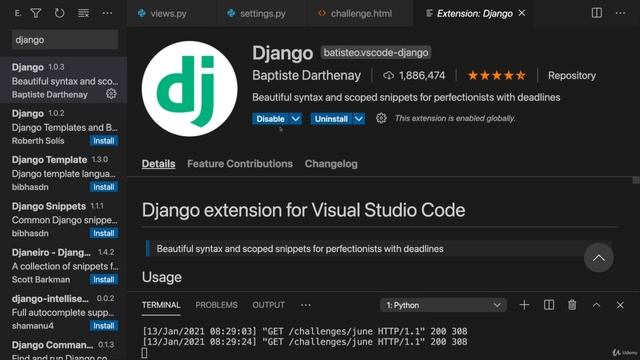Click publisher name Baptiste Darthenay in header

[307, 76]
